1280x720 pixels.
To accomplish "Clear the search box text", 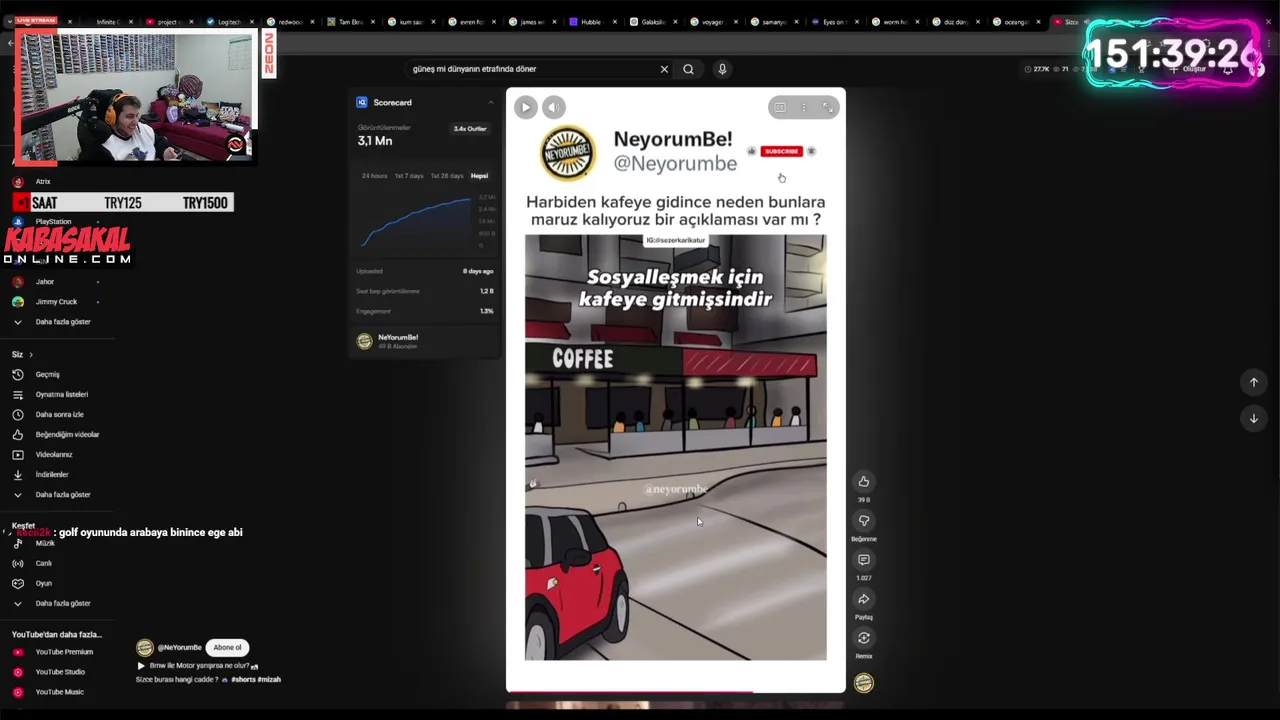I will click(x=664, y=69).
